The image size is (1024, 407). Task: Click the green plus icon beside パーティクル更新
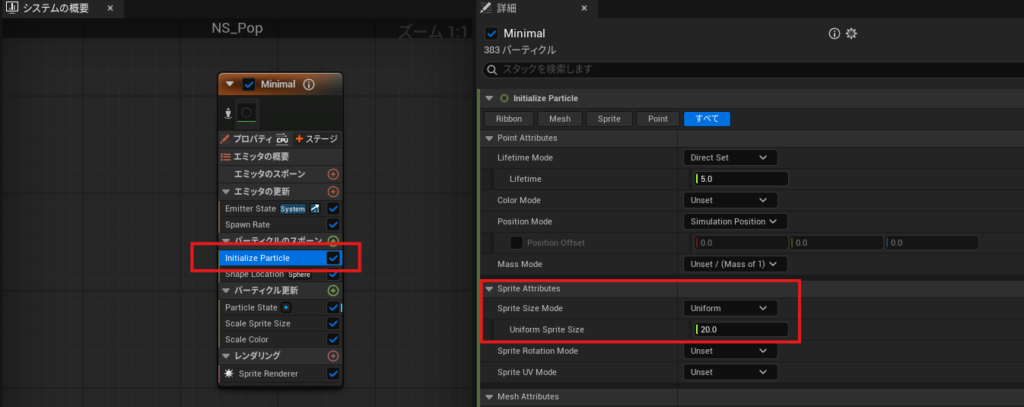tap(333, 291)
